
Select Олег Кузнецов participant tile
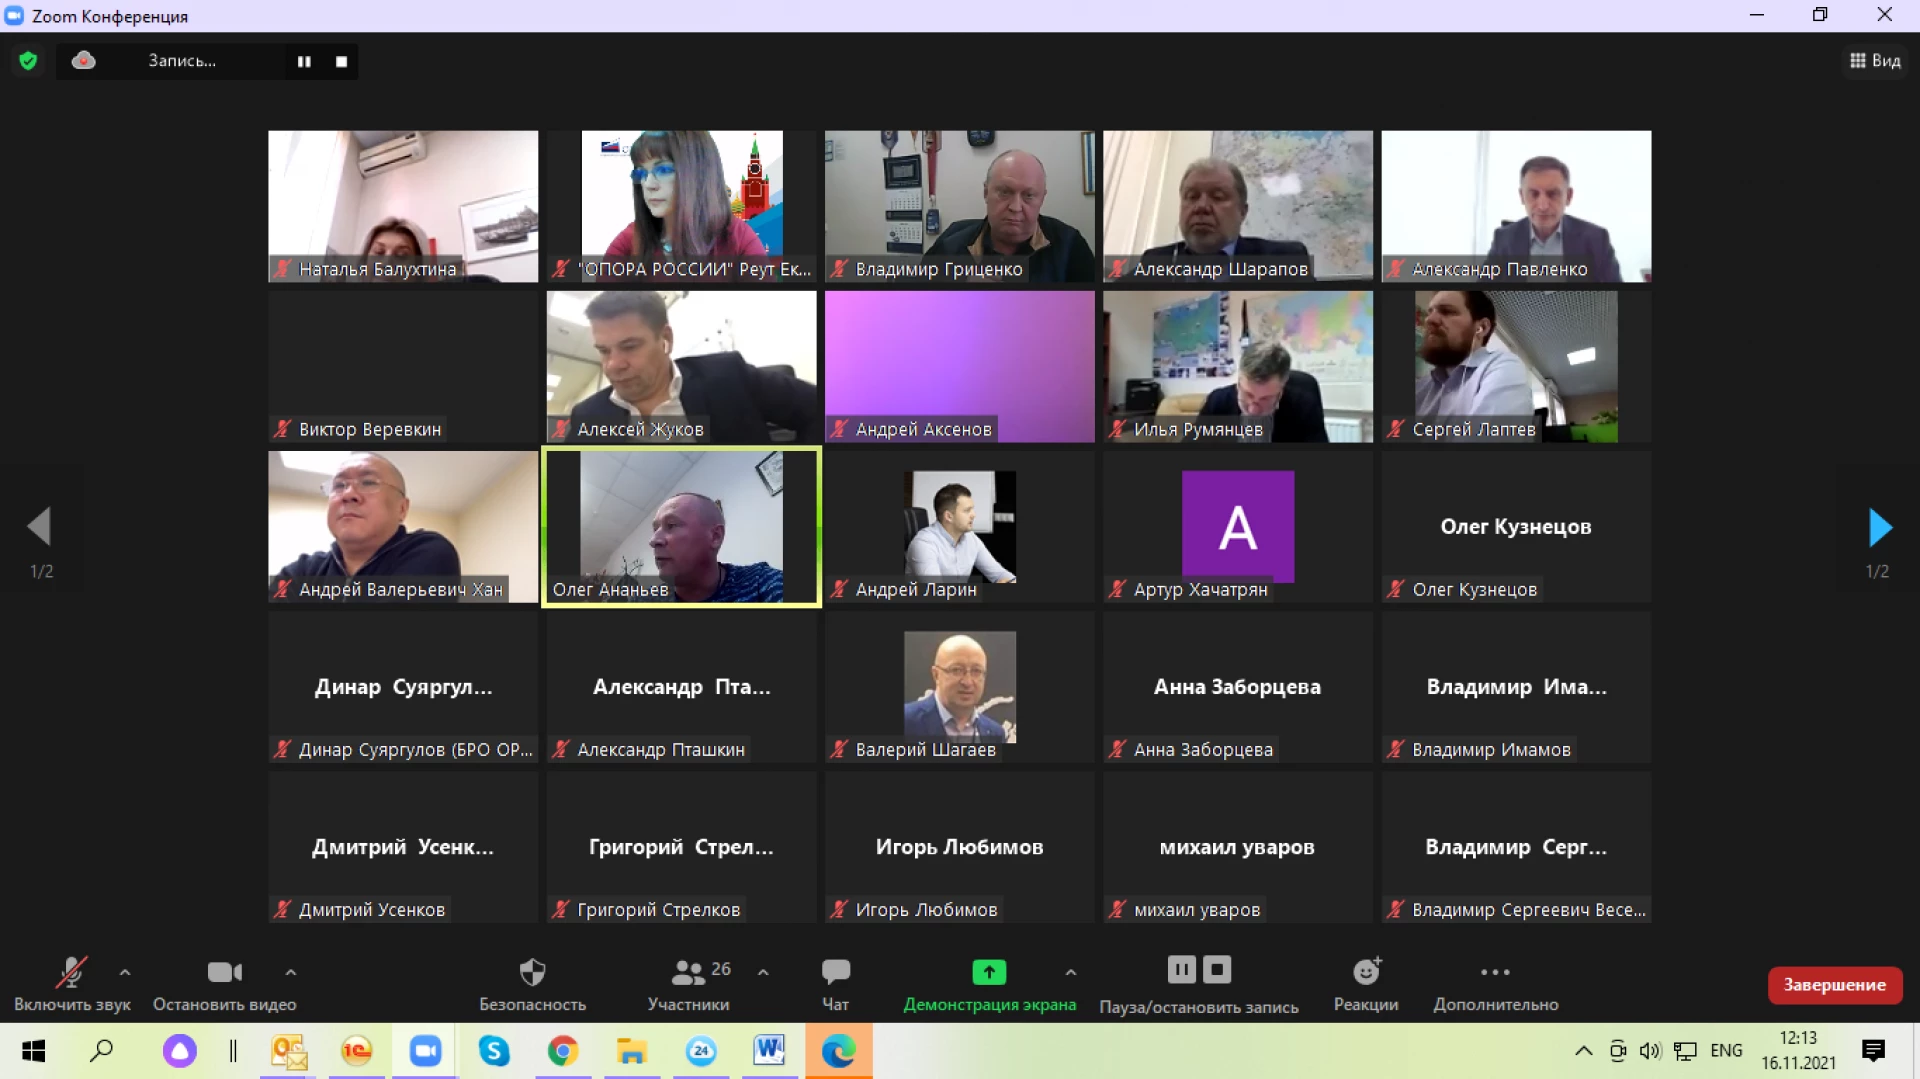click(x=1516, y=526)
